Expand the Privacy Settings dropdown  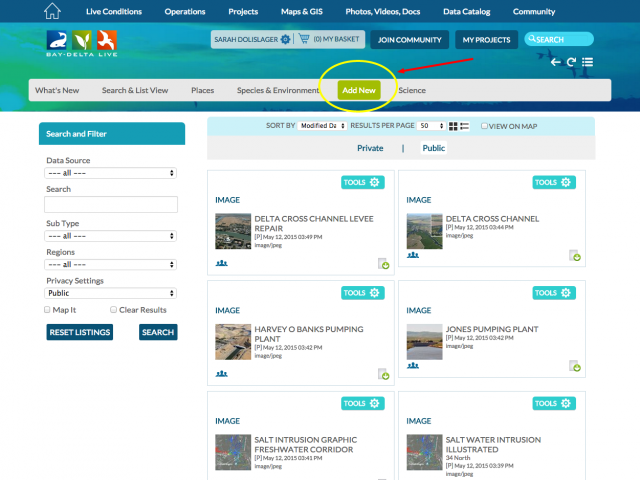[110, 293]
